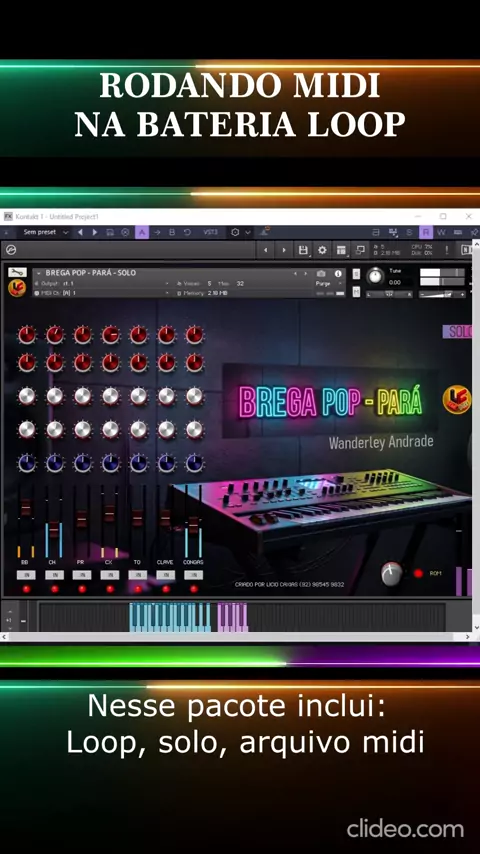This screenshot has height=854, width=480.
Task: Toggle the BB channel red LED
Action: coord(26,589)
